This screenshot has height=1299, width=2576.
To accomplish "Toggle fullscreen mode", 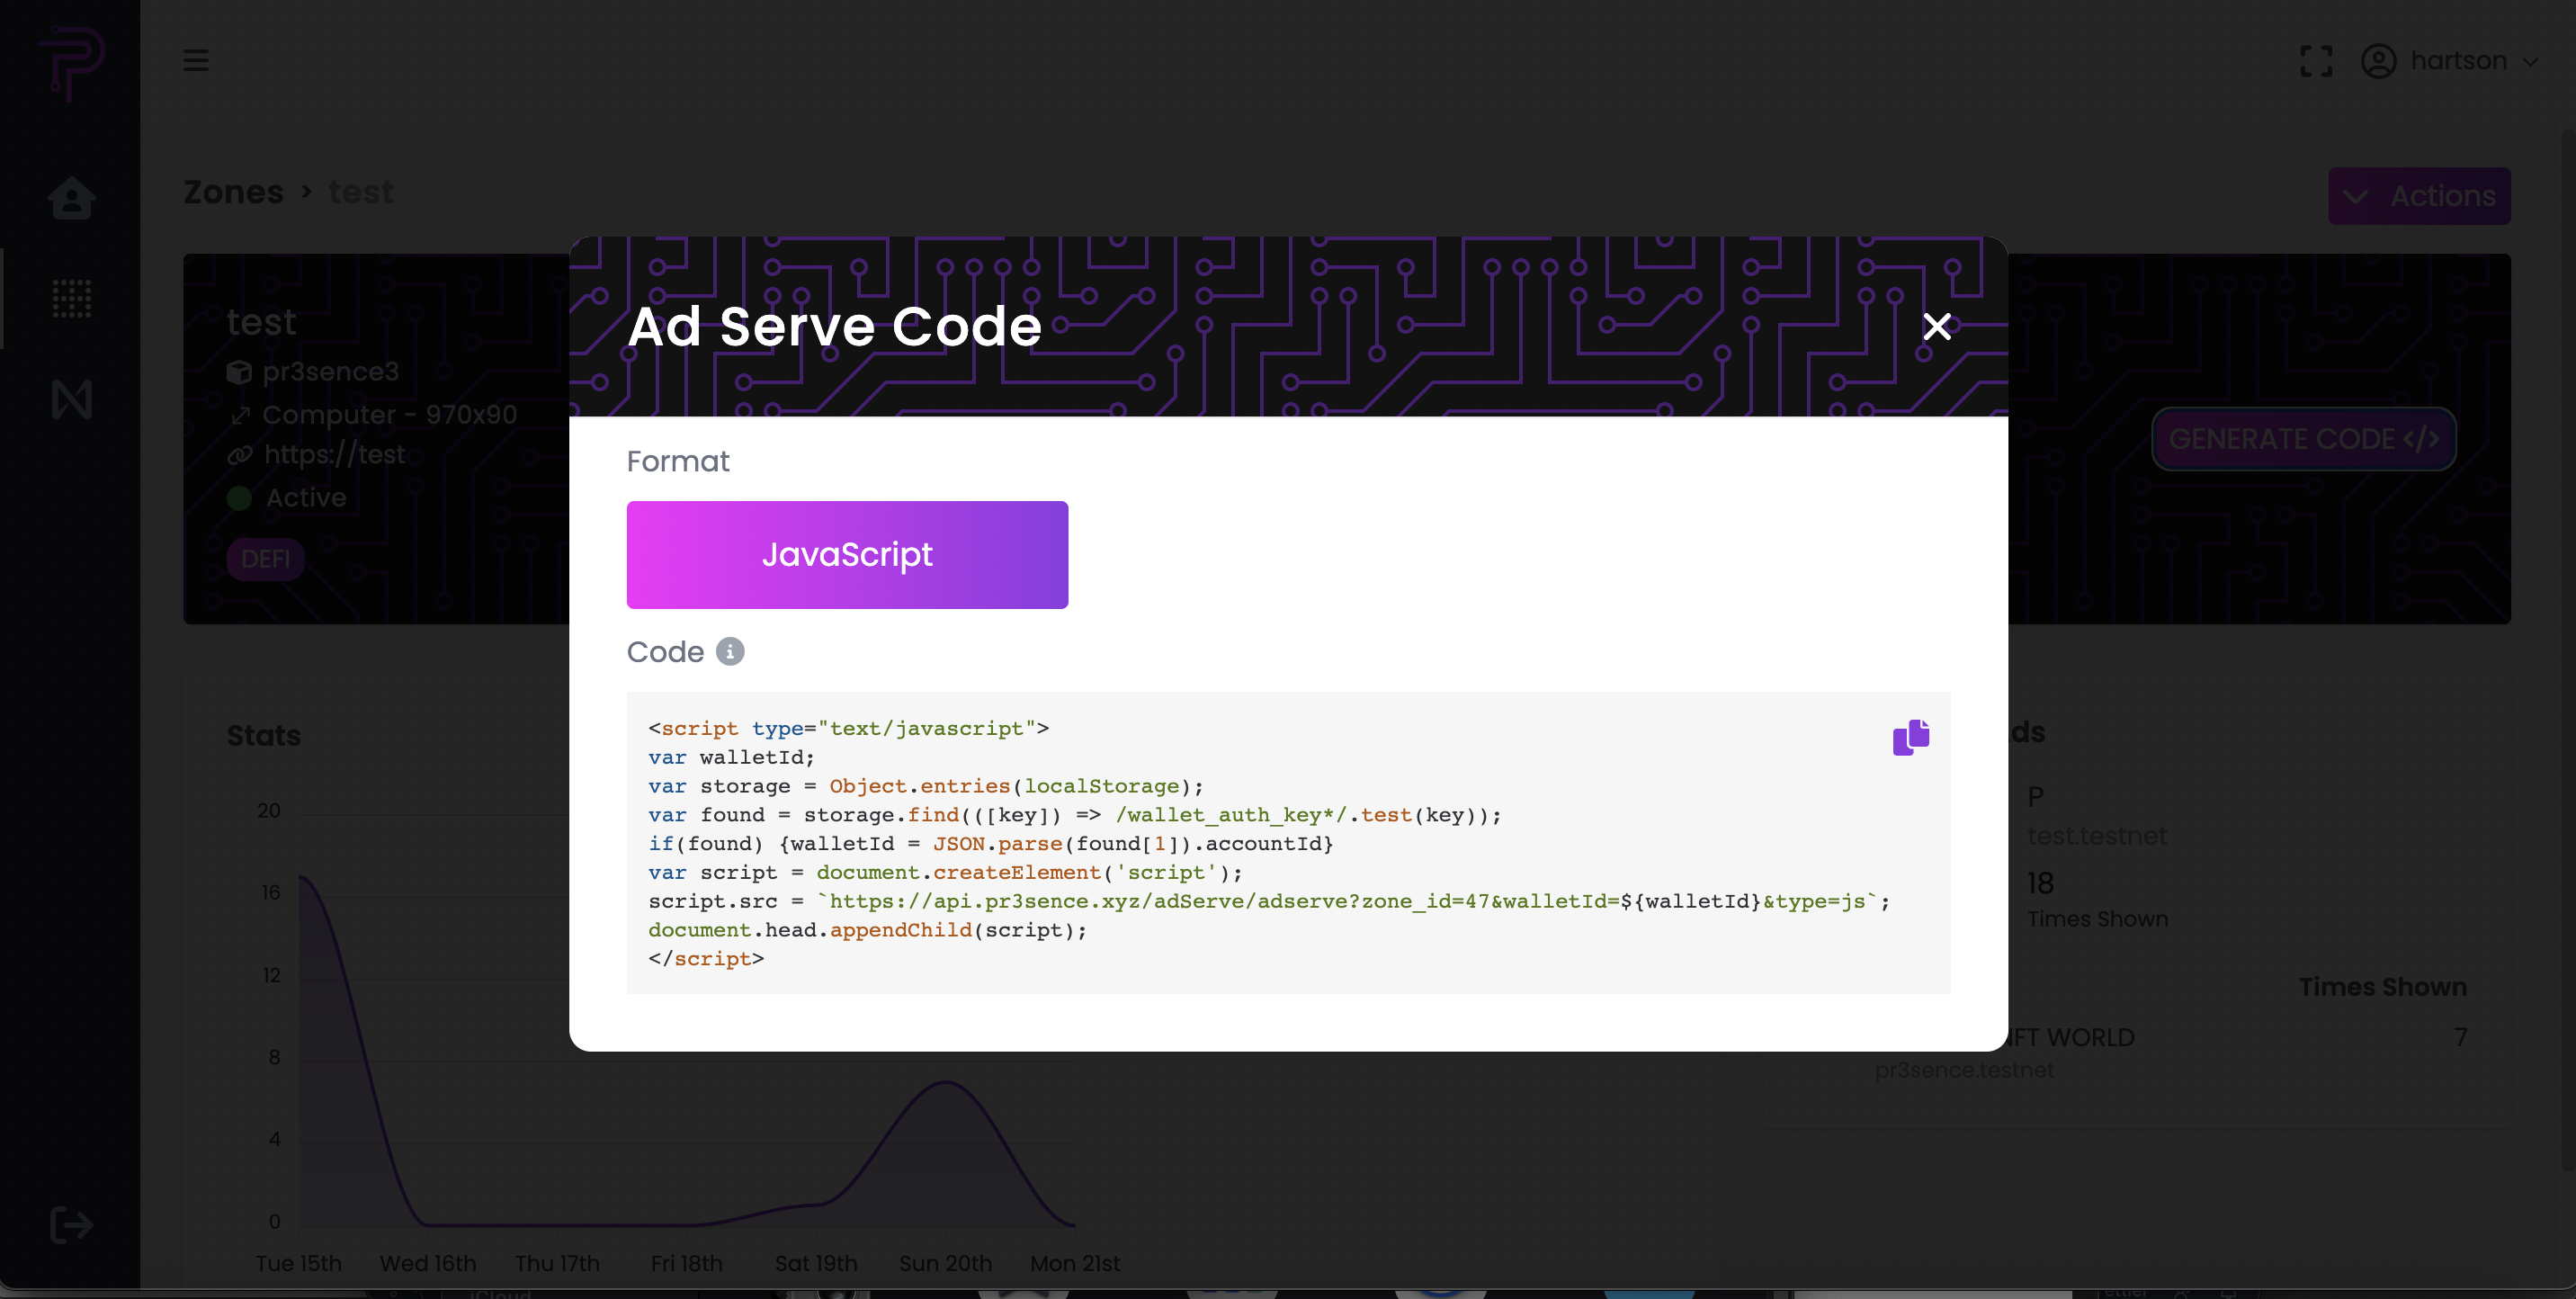I will point(2316,60).
